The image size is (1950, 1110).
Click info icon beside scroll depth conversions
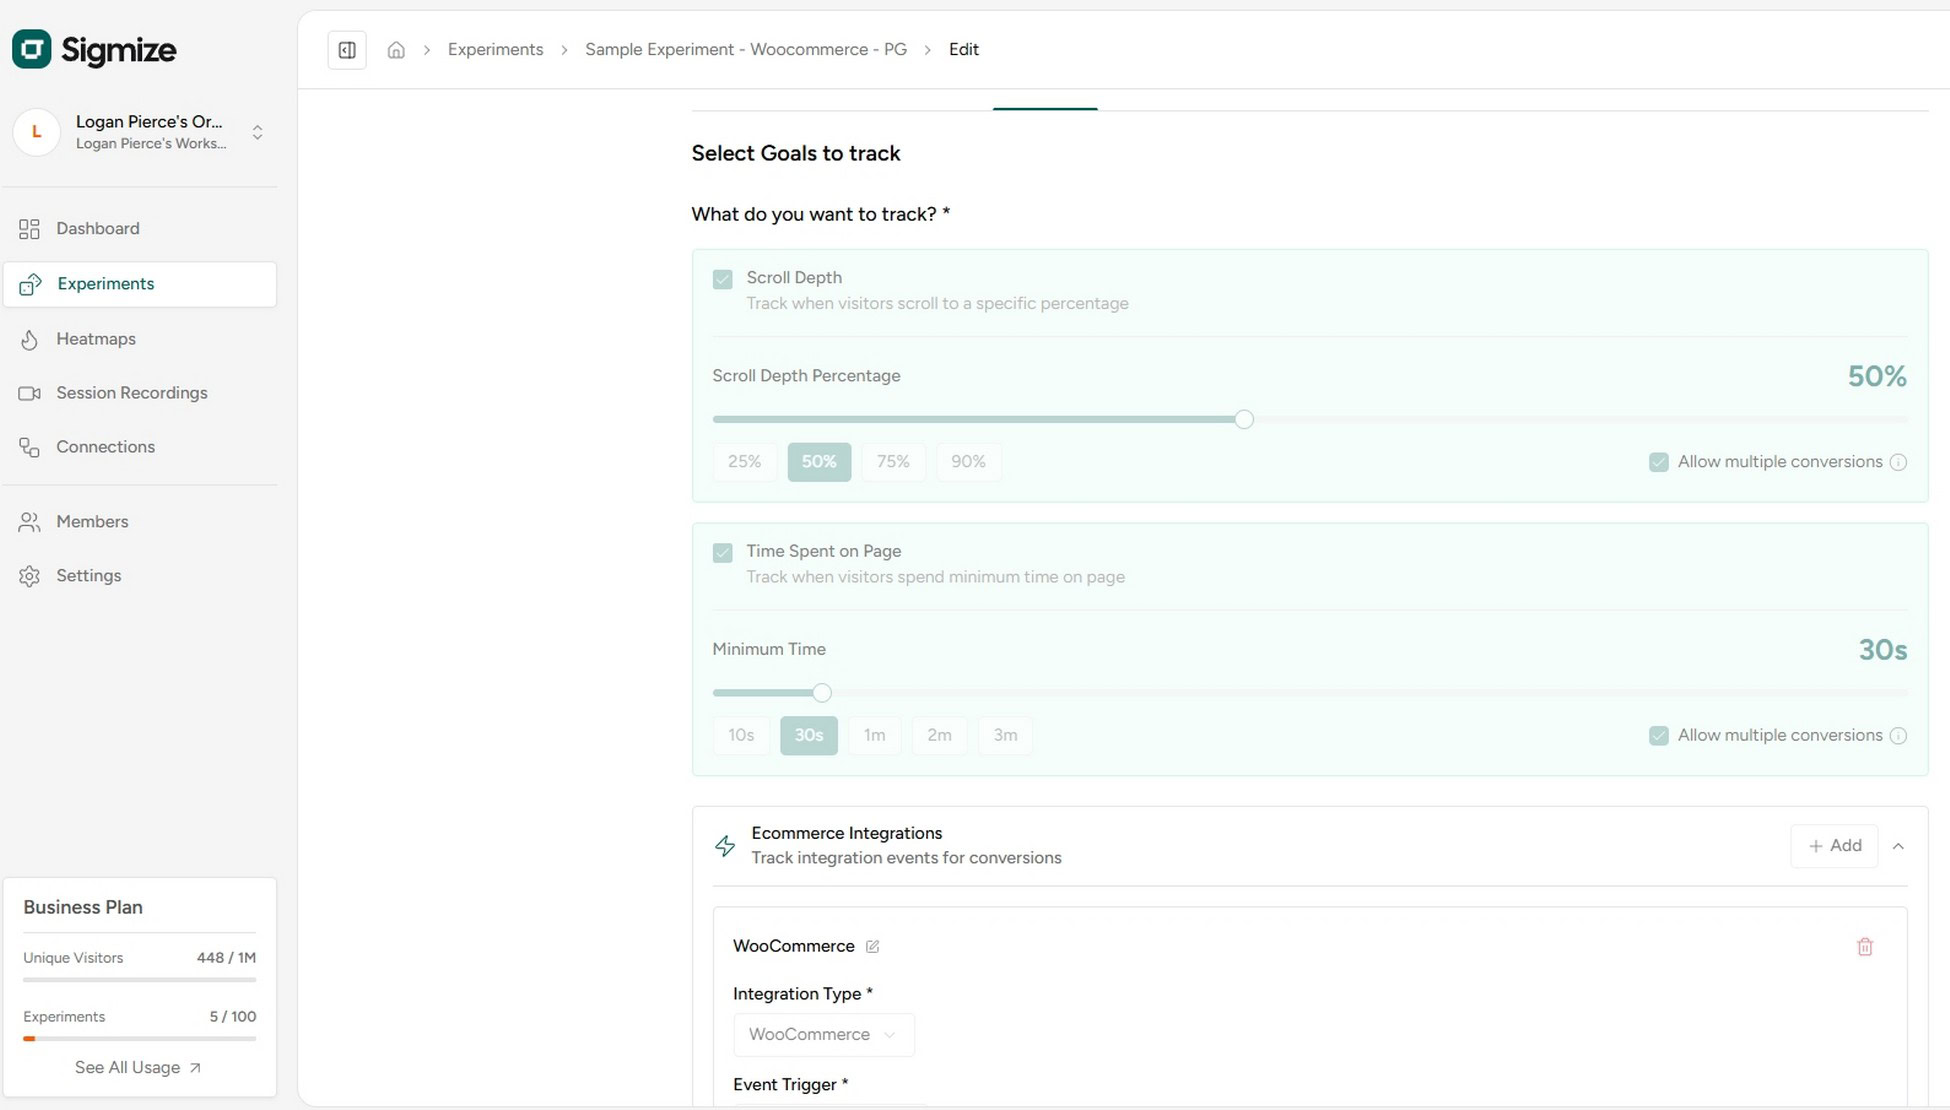(x=1898, y=462)
